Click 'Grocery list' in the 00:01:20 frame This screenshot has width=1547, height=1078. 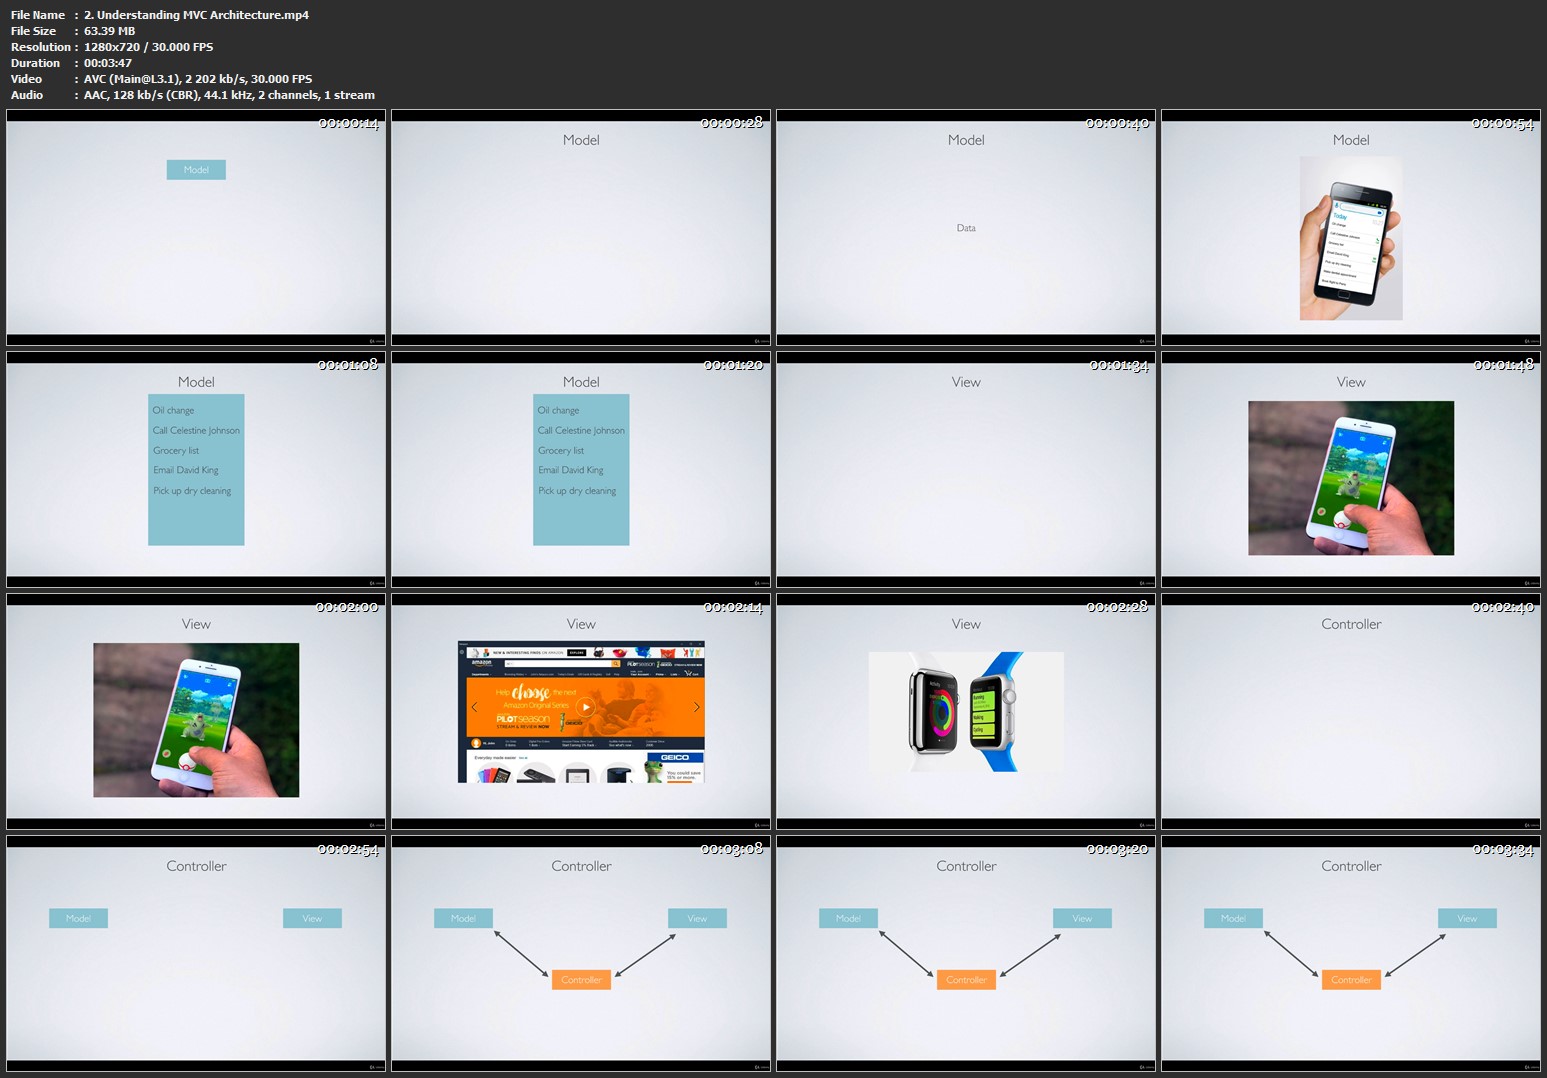point(561,451)
